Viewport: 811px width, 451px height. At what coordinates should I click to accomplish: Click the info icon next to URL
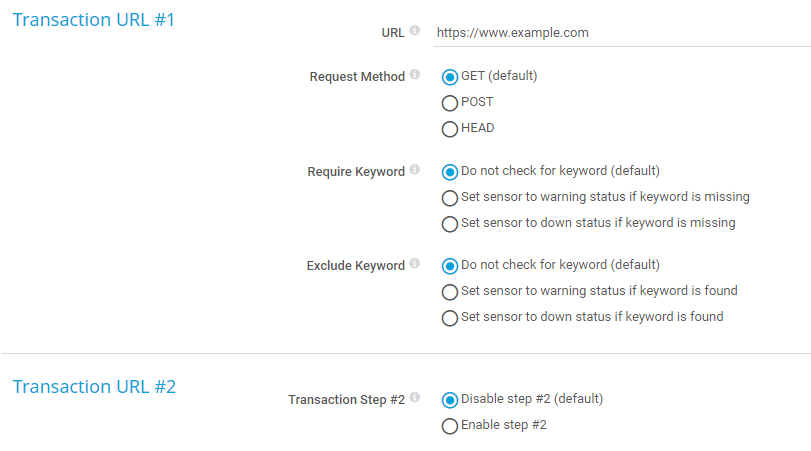[415, 31]
